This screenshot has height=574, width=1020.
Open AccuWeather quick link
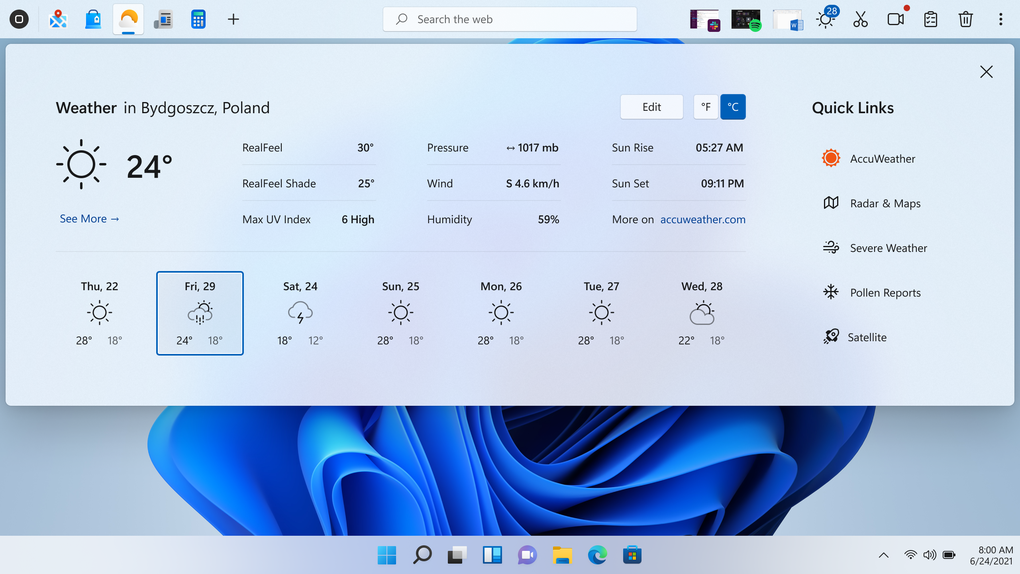coord(868,158)
